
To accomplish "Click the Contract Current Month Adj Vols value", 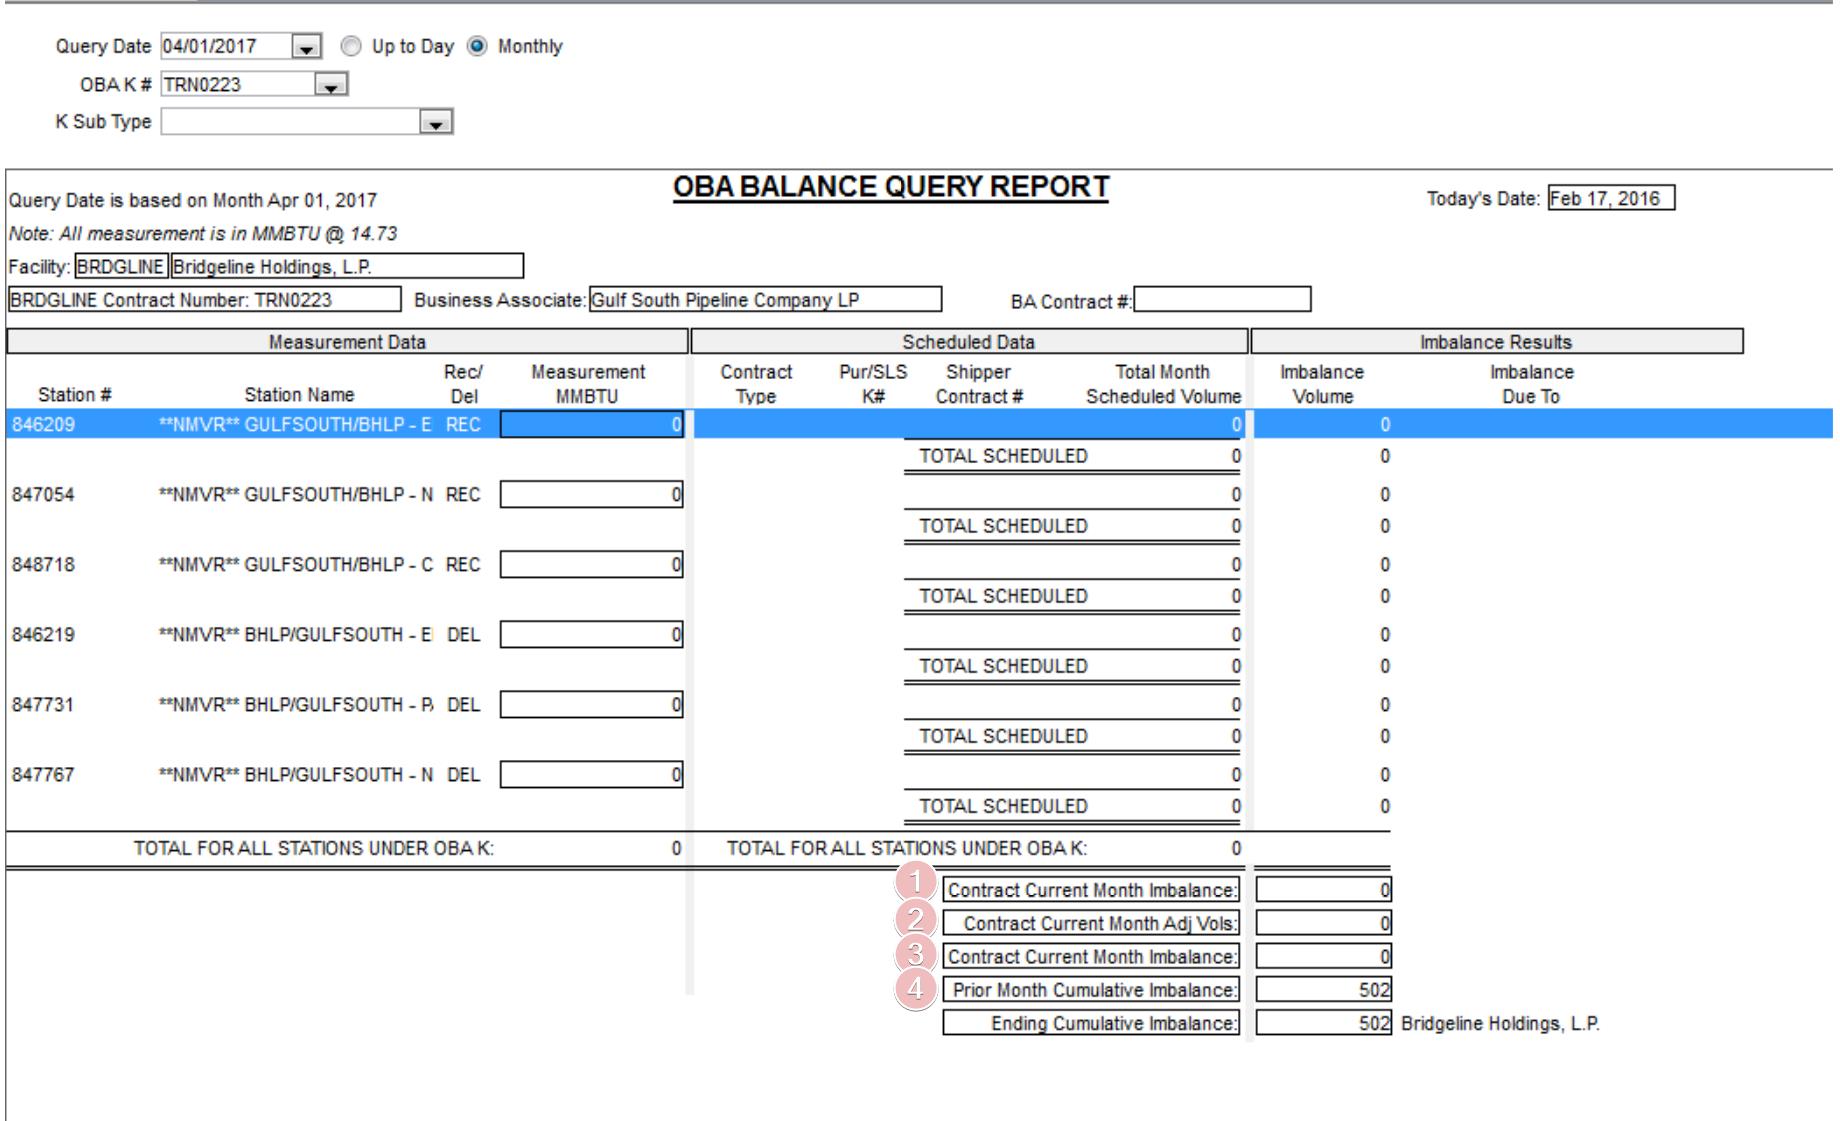I will [x=1322, y=923].
